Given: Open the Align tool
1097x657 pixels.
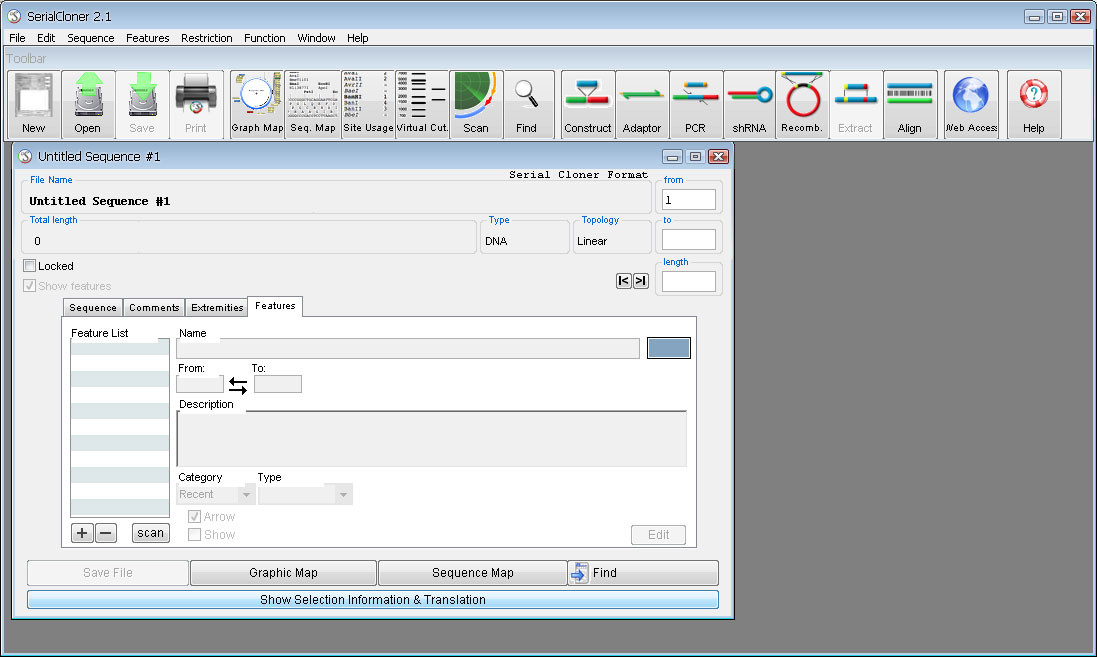Looking at the screenshot, I should click(x=910, y=104).
